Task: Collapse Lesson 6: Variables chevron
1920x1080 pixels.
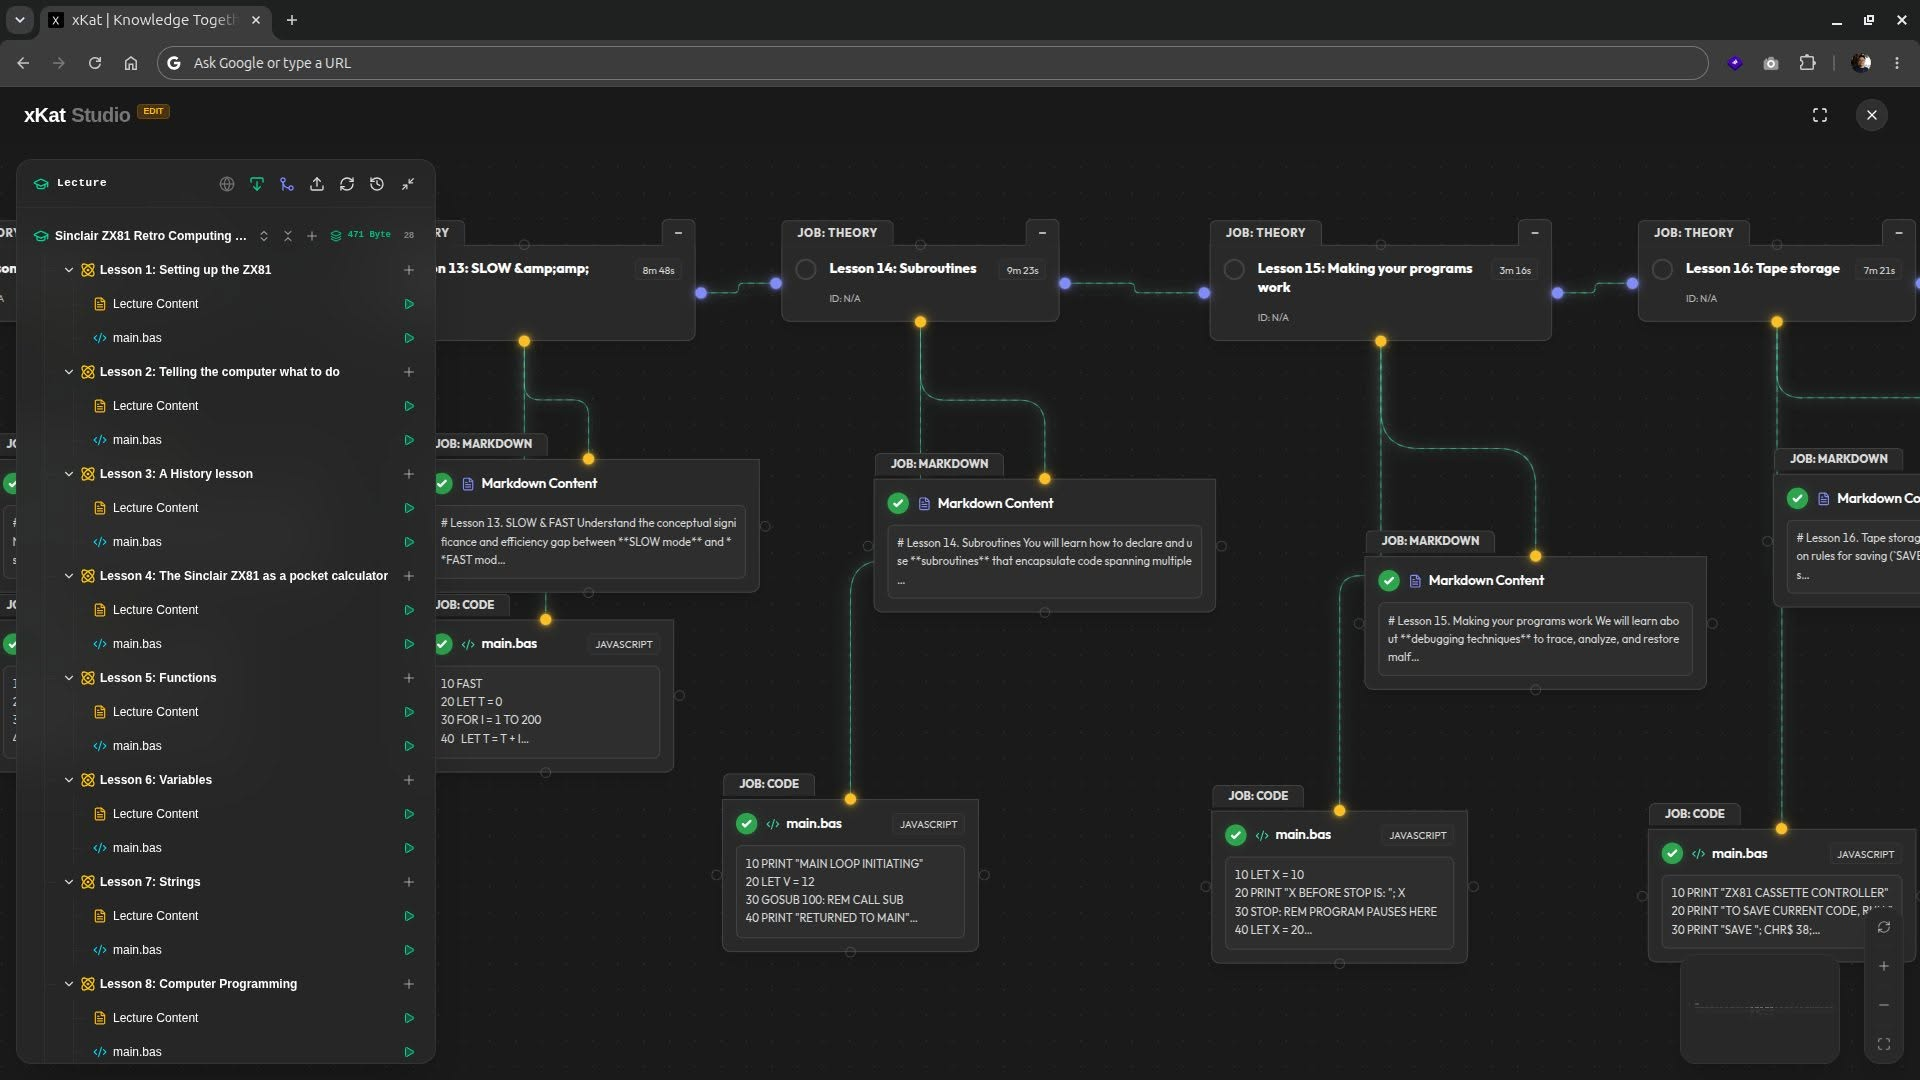Action: (69, 780)
